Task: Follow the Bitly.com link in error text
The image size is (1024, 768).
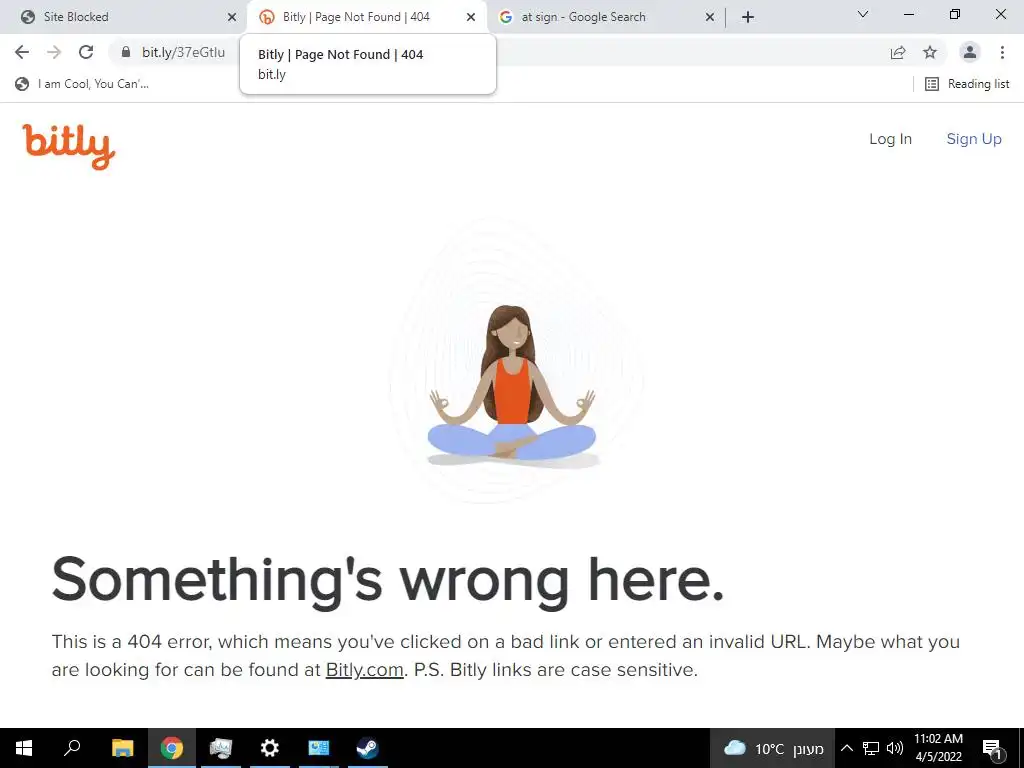Action: 364,670
